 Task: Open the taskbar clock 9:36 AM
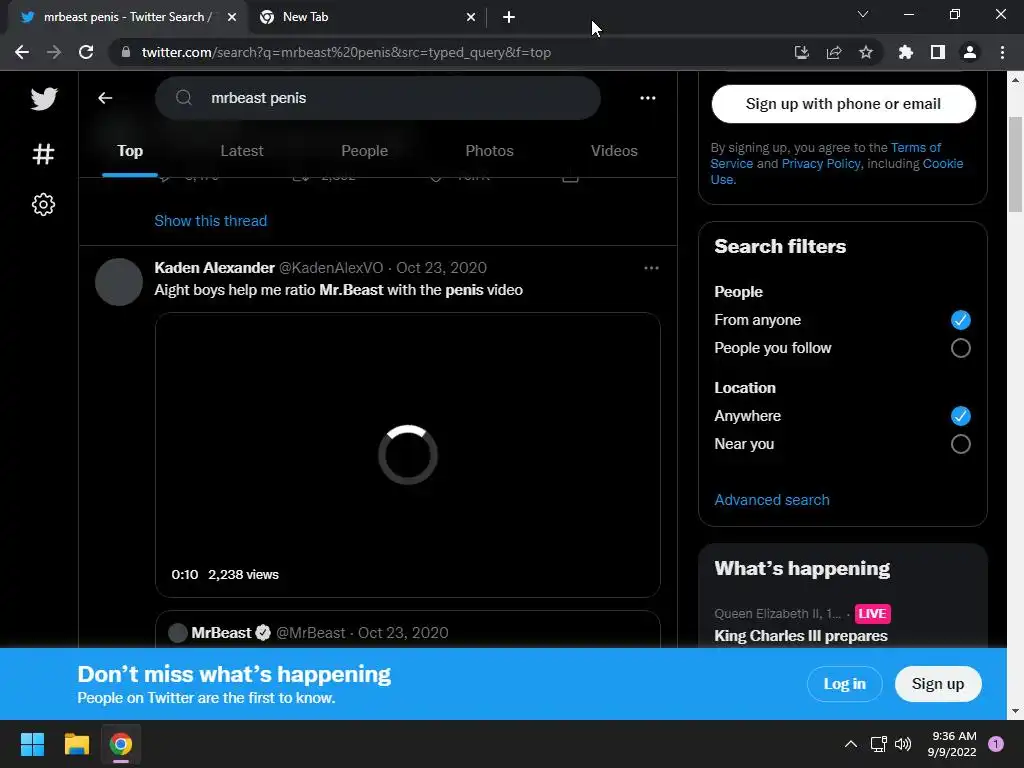click(952, 744)
